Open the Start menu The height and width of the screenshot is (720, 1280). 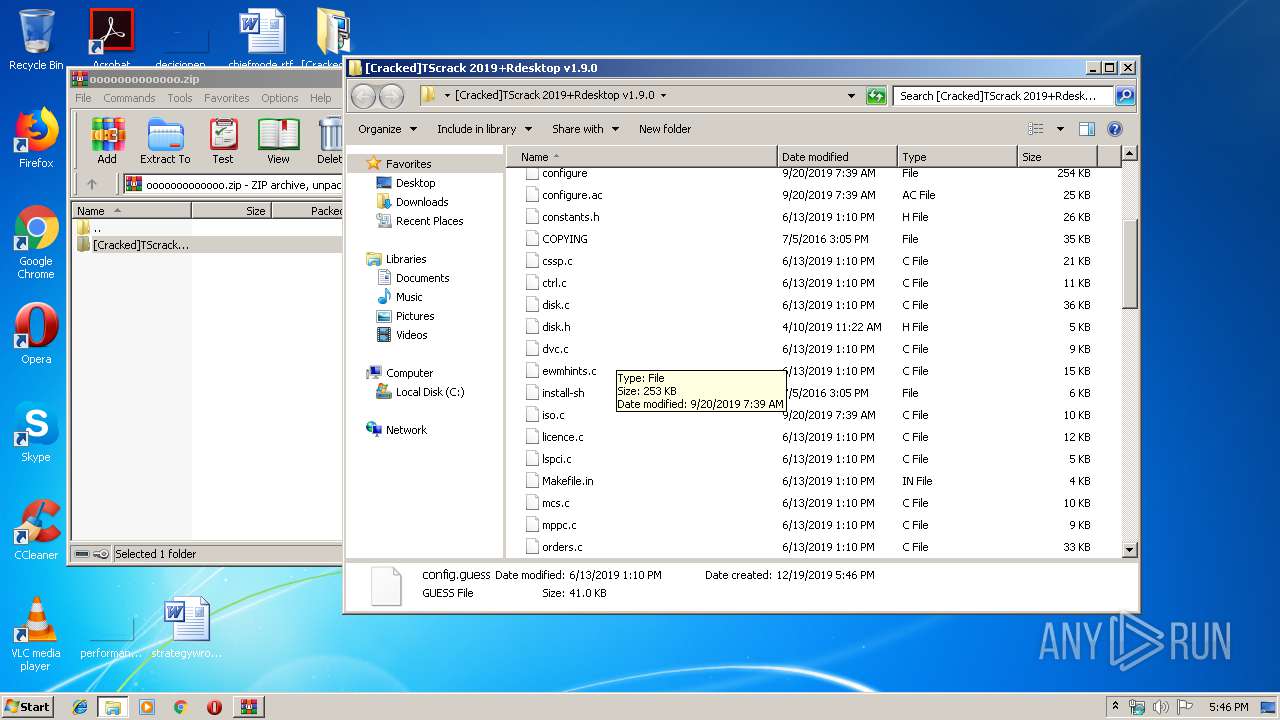[x=28, y=707]
